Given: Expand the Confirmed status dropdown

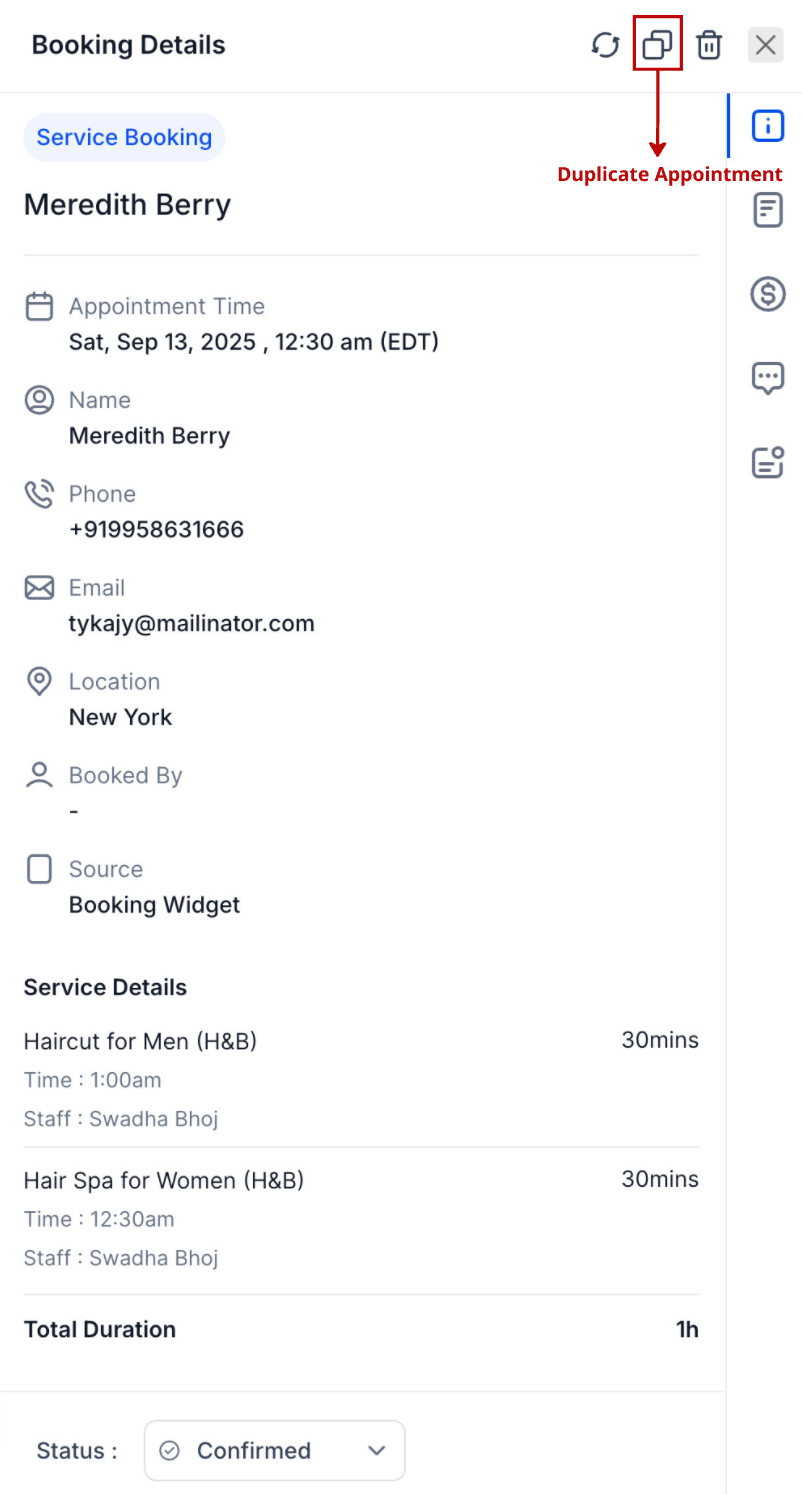Looking at the screenshot, I should coord(275,1450).
